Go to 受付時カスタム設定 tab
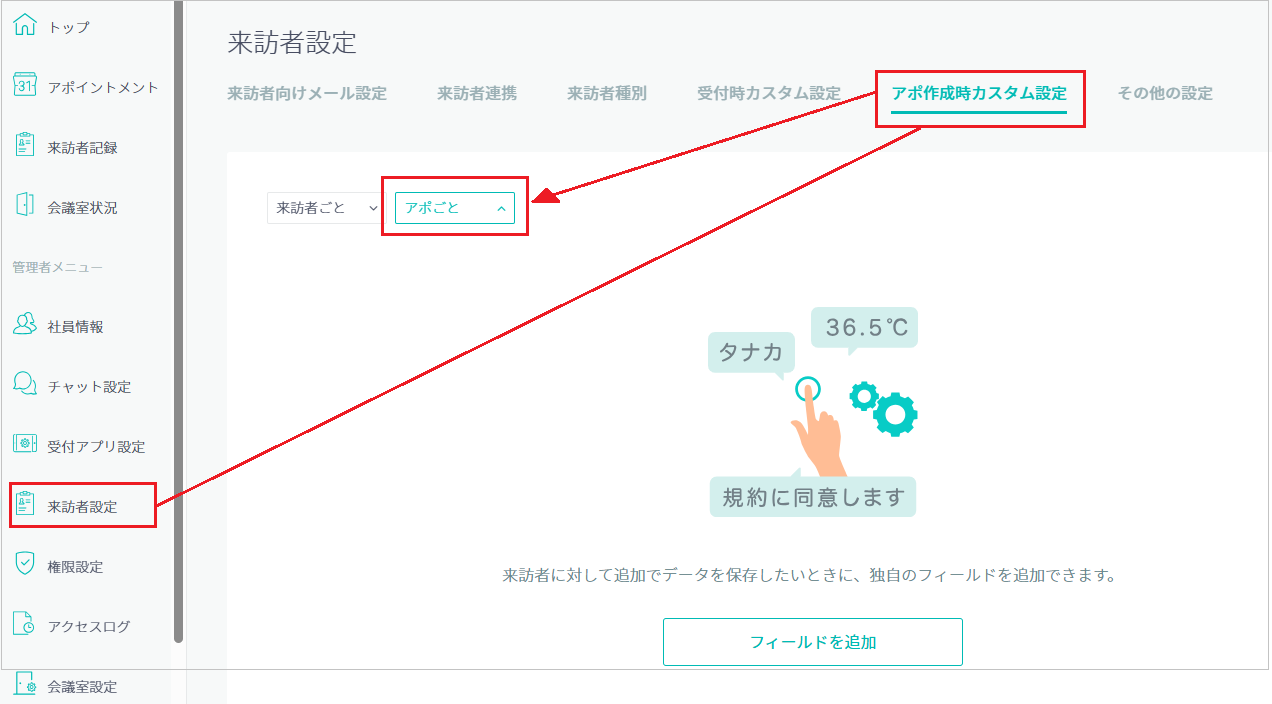 [x=768, y=94]
